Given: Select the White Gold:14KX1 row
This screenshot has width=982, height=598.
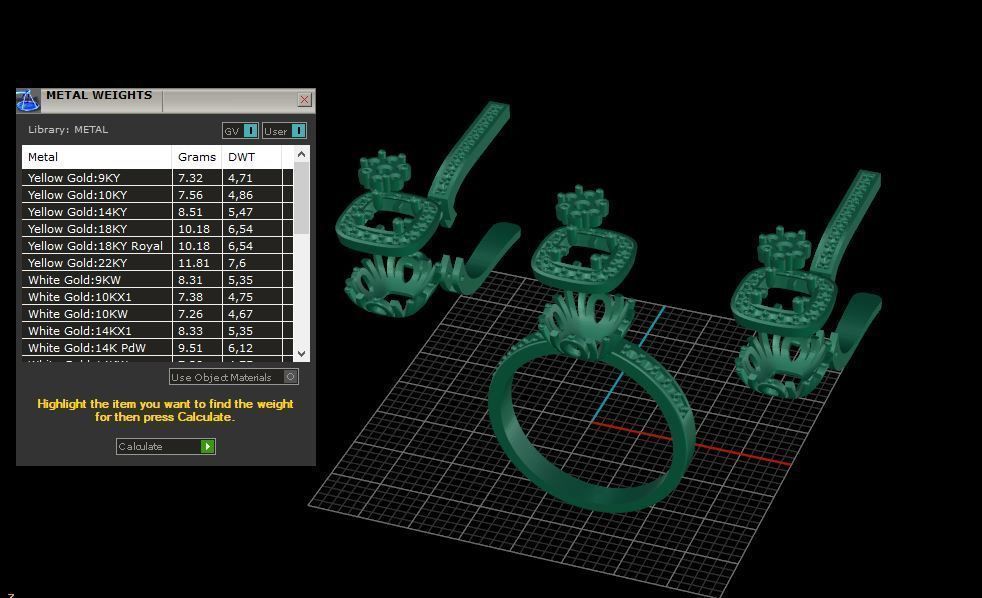Looking at the screenshot, I should point(158,331).
